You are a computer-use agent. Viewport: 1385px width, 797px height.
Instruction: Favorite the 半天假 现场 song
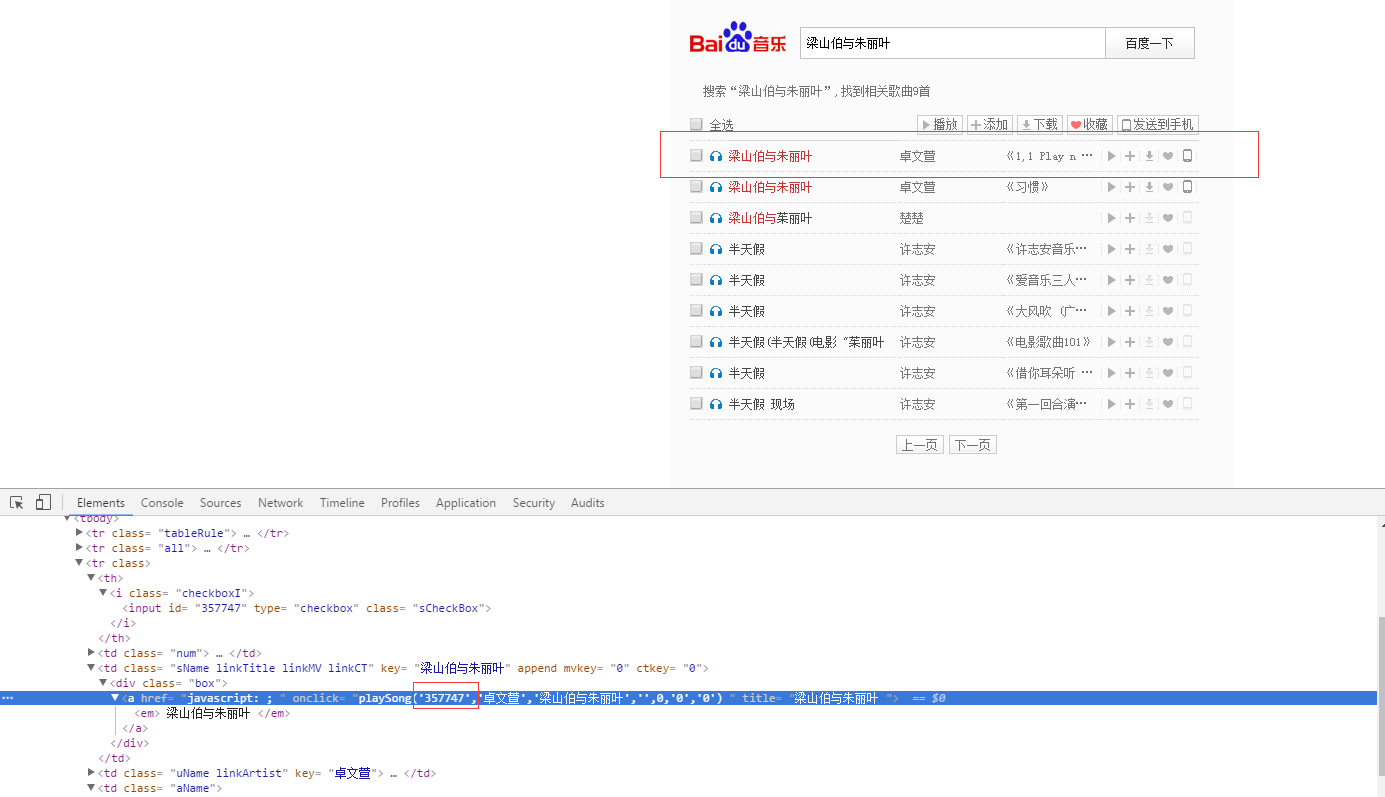pos(1168,404)
